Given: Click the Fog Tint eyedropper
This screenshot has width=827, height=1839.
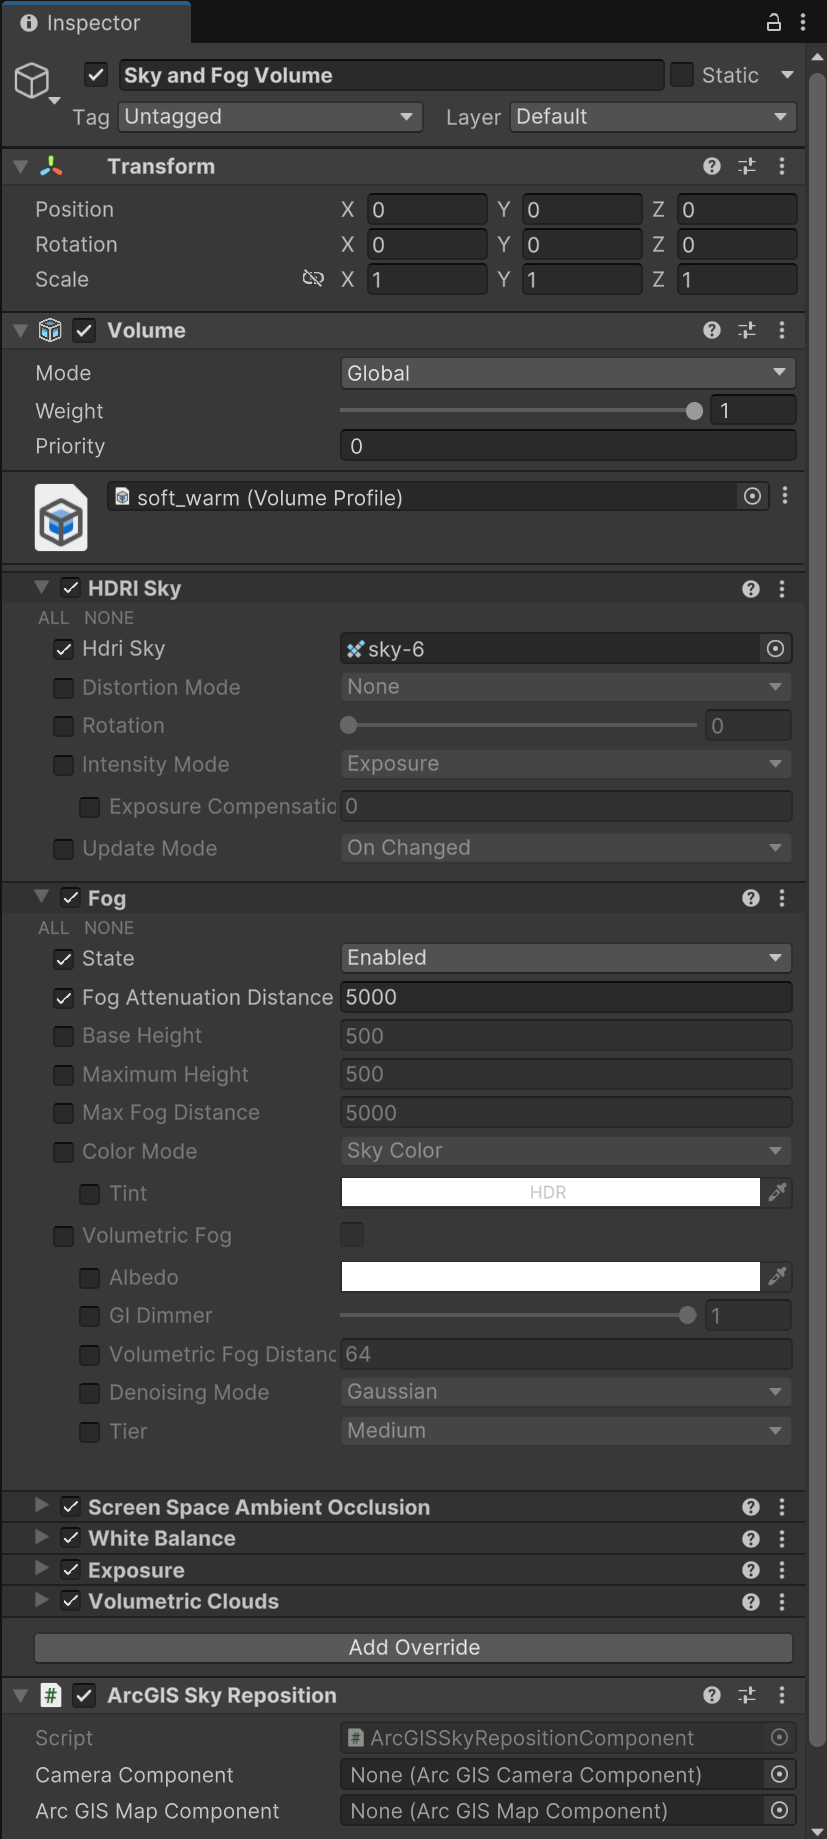Looking at the screenshot, I should tap(778, 1192).
